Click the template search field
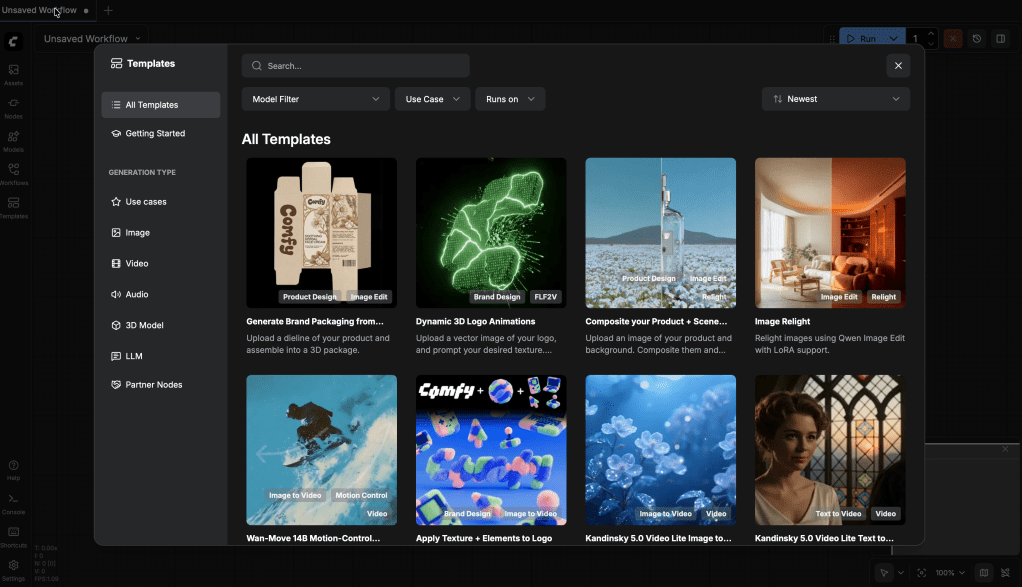 pos(355,66)
